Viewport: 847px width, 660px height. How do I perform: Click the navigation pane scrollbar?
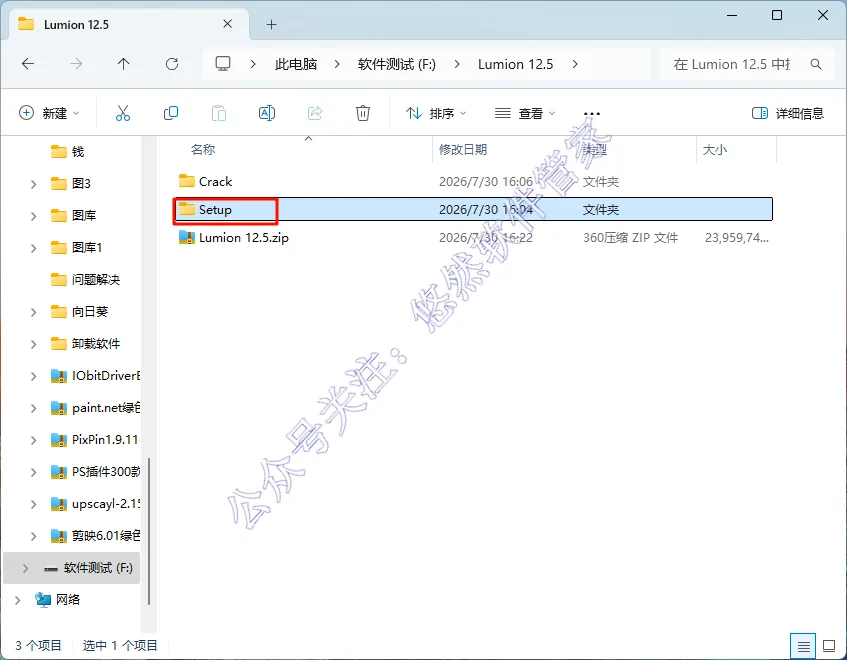pyautogui.click(x=149, y=531)
